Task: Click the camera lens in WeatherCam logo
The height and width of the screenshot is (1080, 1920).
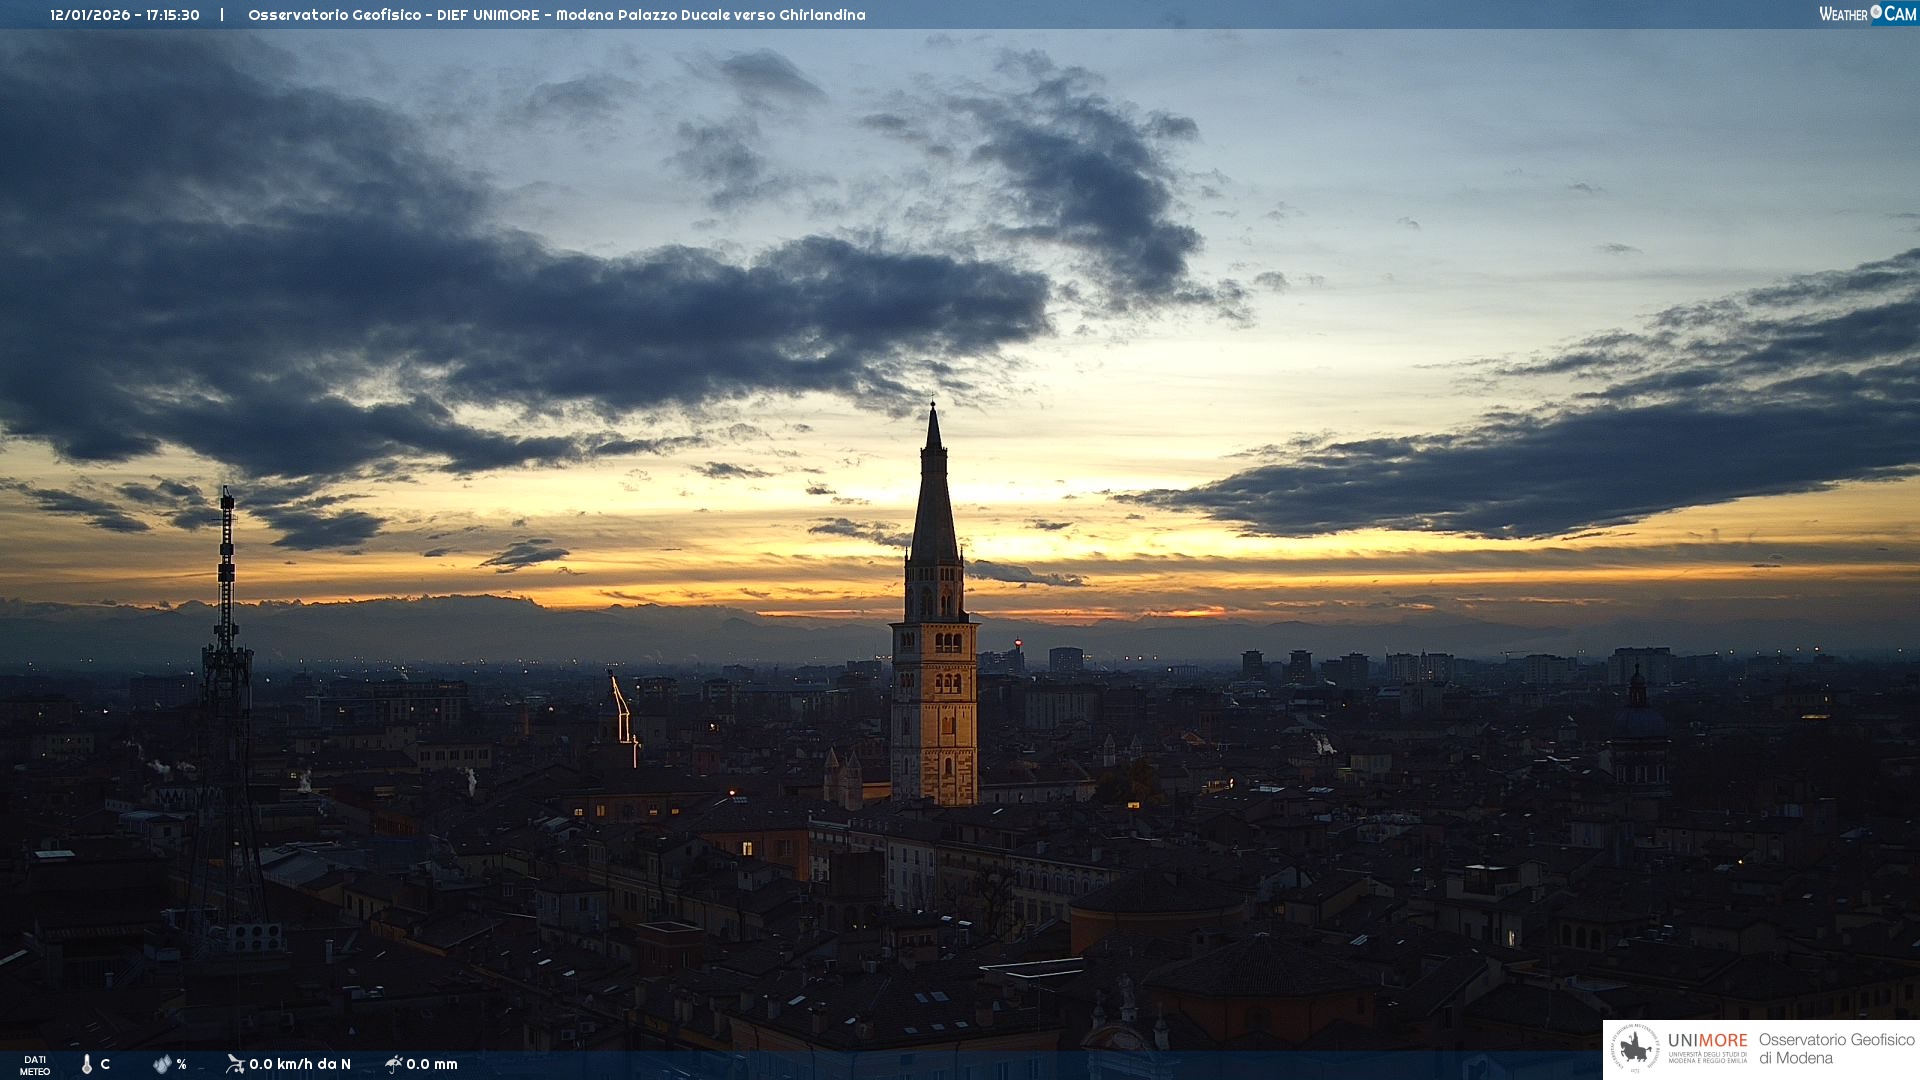Action: (1876, 12)
